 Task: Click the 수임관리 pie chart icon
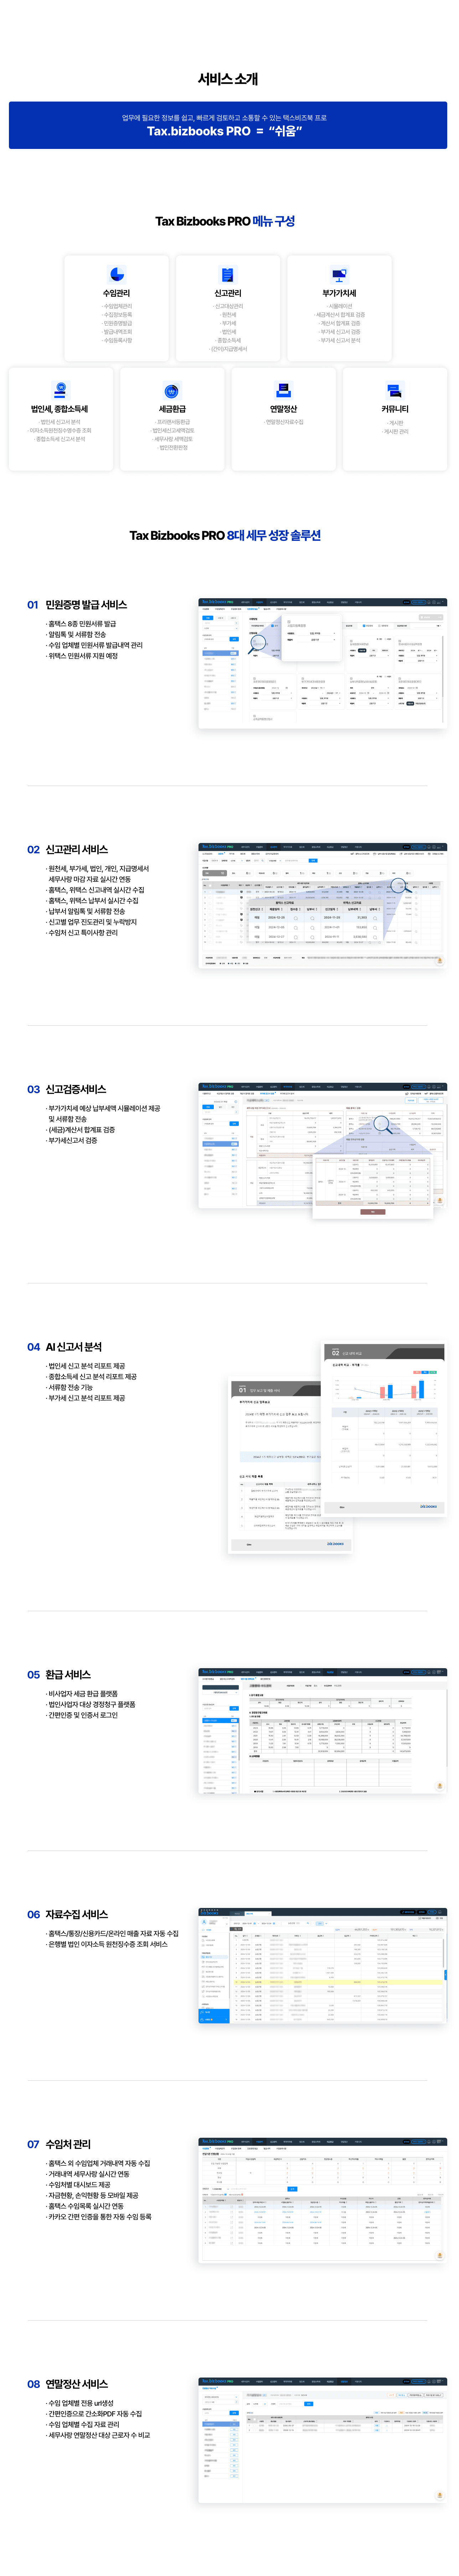coord(117,274)
